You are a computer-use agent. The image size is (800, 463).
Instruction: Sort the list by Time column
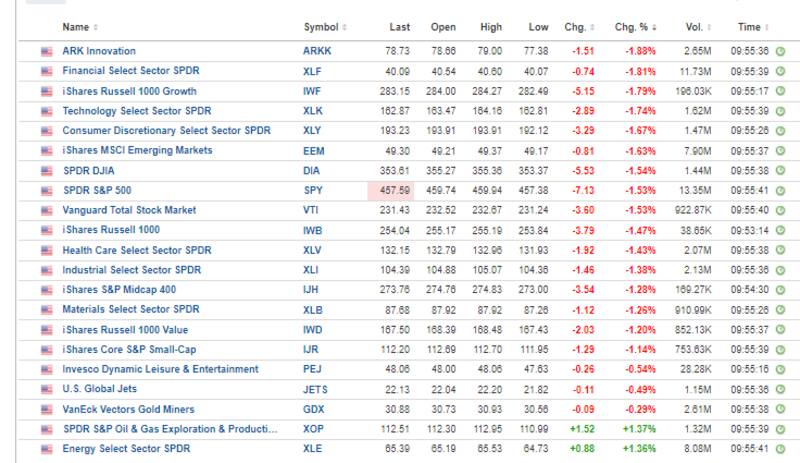[751, 27]
